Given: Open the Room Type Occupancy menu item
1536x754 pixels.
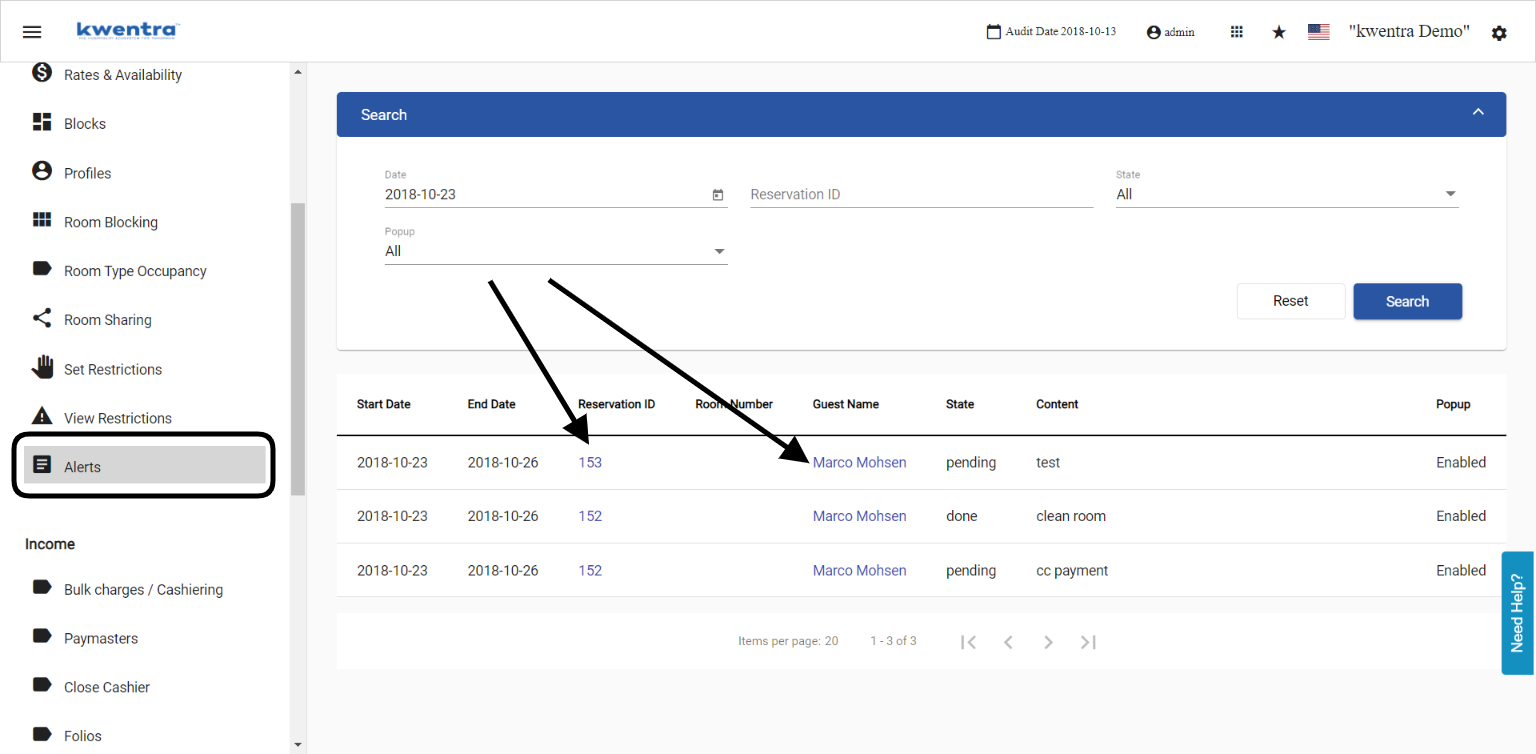Looking at the screenshot, I should click(135, 271).
